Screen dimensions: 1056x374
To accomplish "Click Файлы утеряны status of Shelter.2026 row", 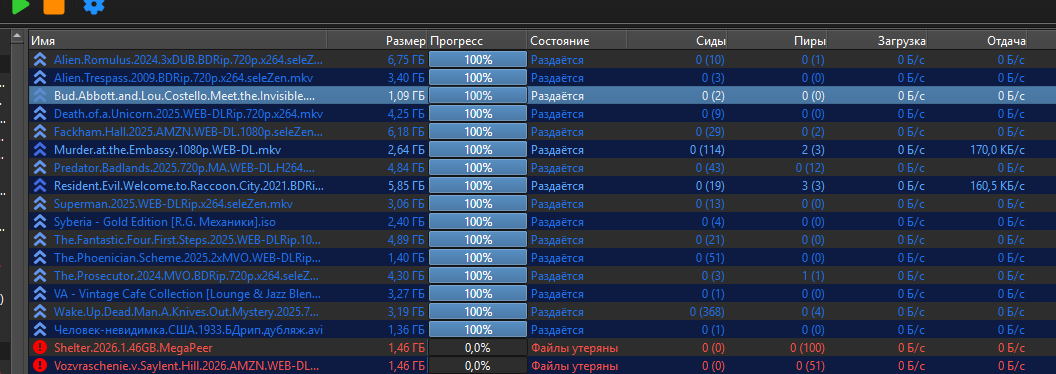I will click(574, 348).
